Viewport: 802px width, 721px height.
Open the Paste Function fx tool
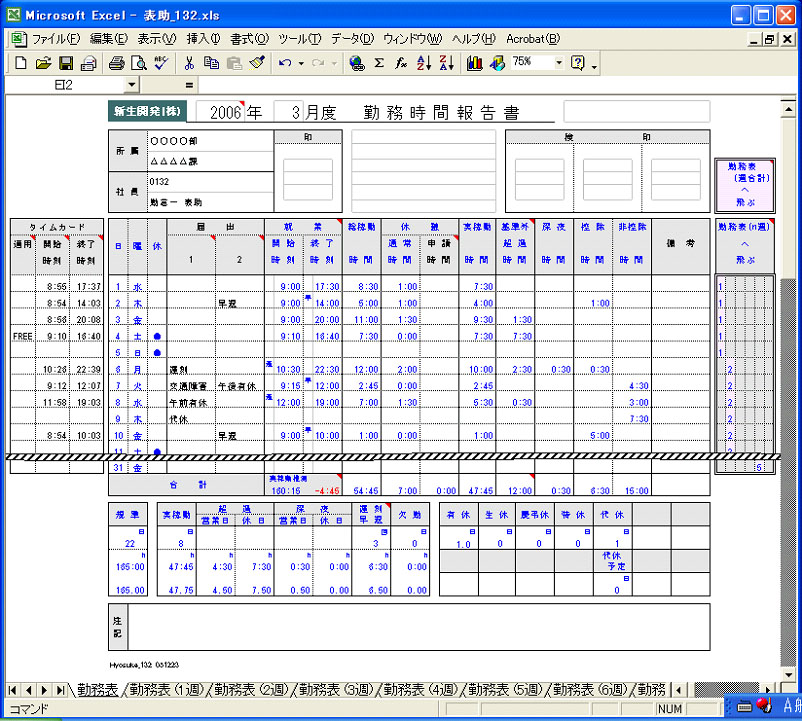(401, 63)
